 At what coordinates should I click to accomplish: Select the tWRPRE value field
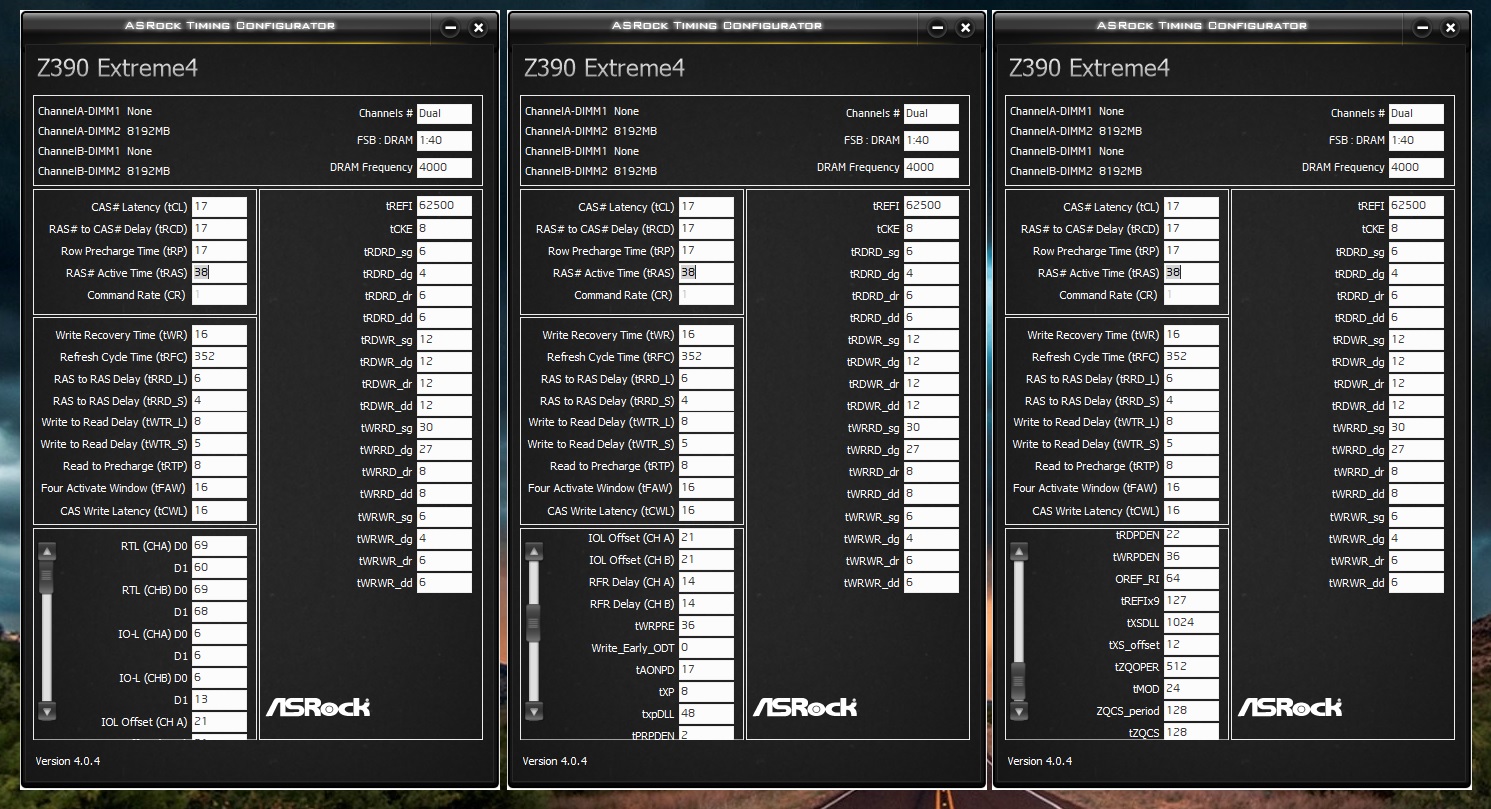(x=706, y=626)
